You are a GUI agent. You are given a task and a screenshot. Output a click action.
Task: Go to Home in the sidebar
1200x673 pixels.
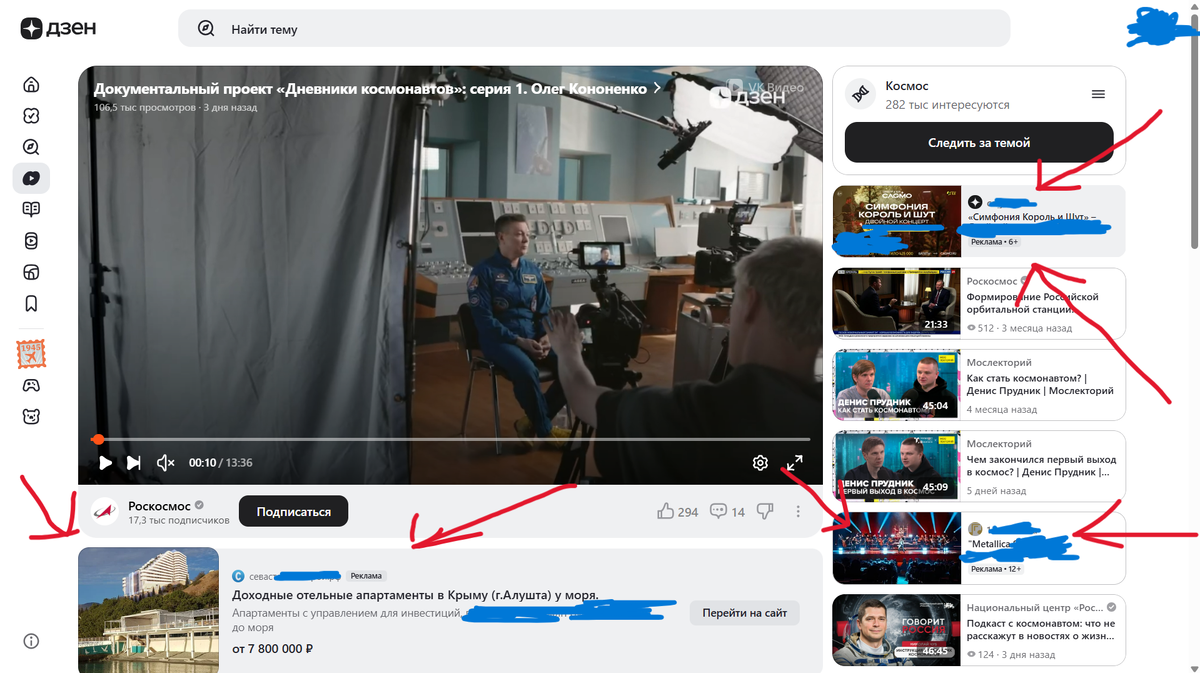click(31, 85)
